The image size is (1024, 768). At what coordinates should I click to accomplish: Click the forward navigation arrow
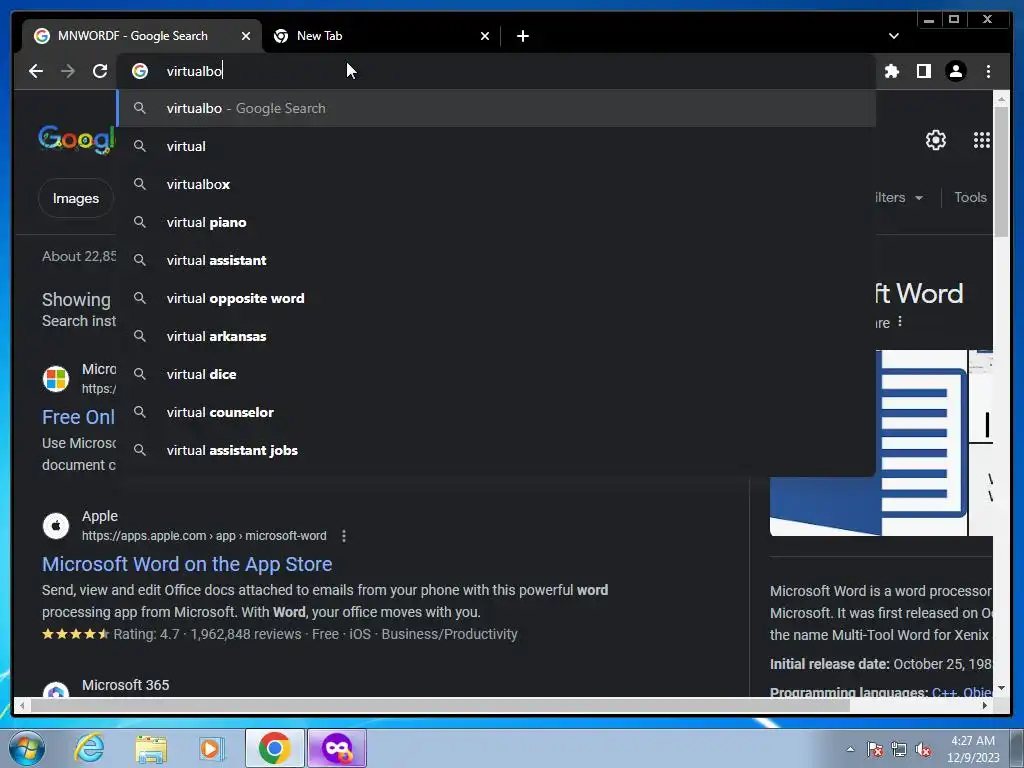point(68,71)
